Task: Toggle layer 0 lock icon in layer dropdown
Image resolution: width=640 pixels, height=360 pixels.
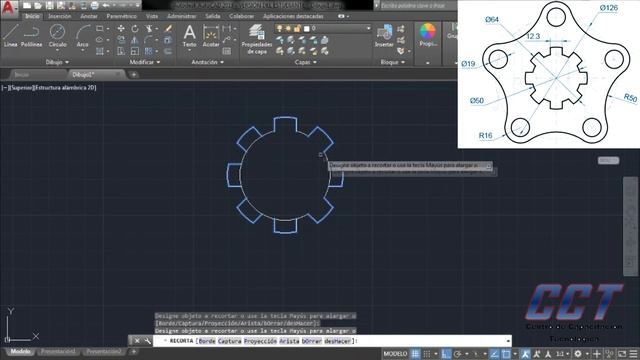Action: coord(298,29)
